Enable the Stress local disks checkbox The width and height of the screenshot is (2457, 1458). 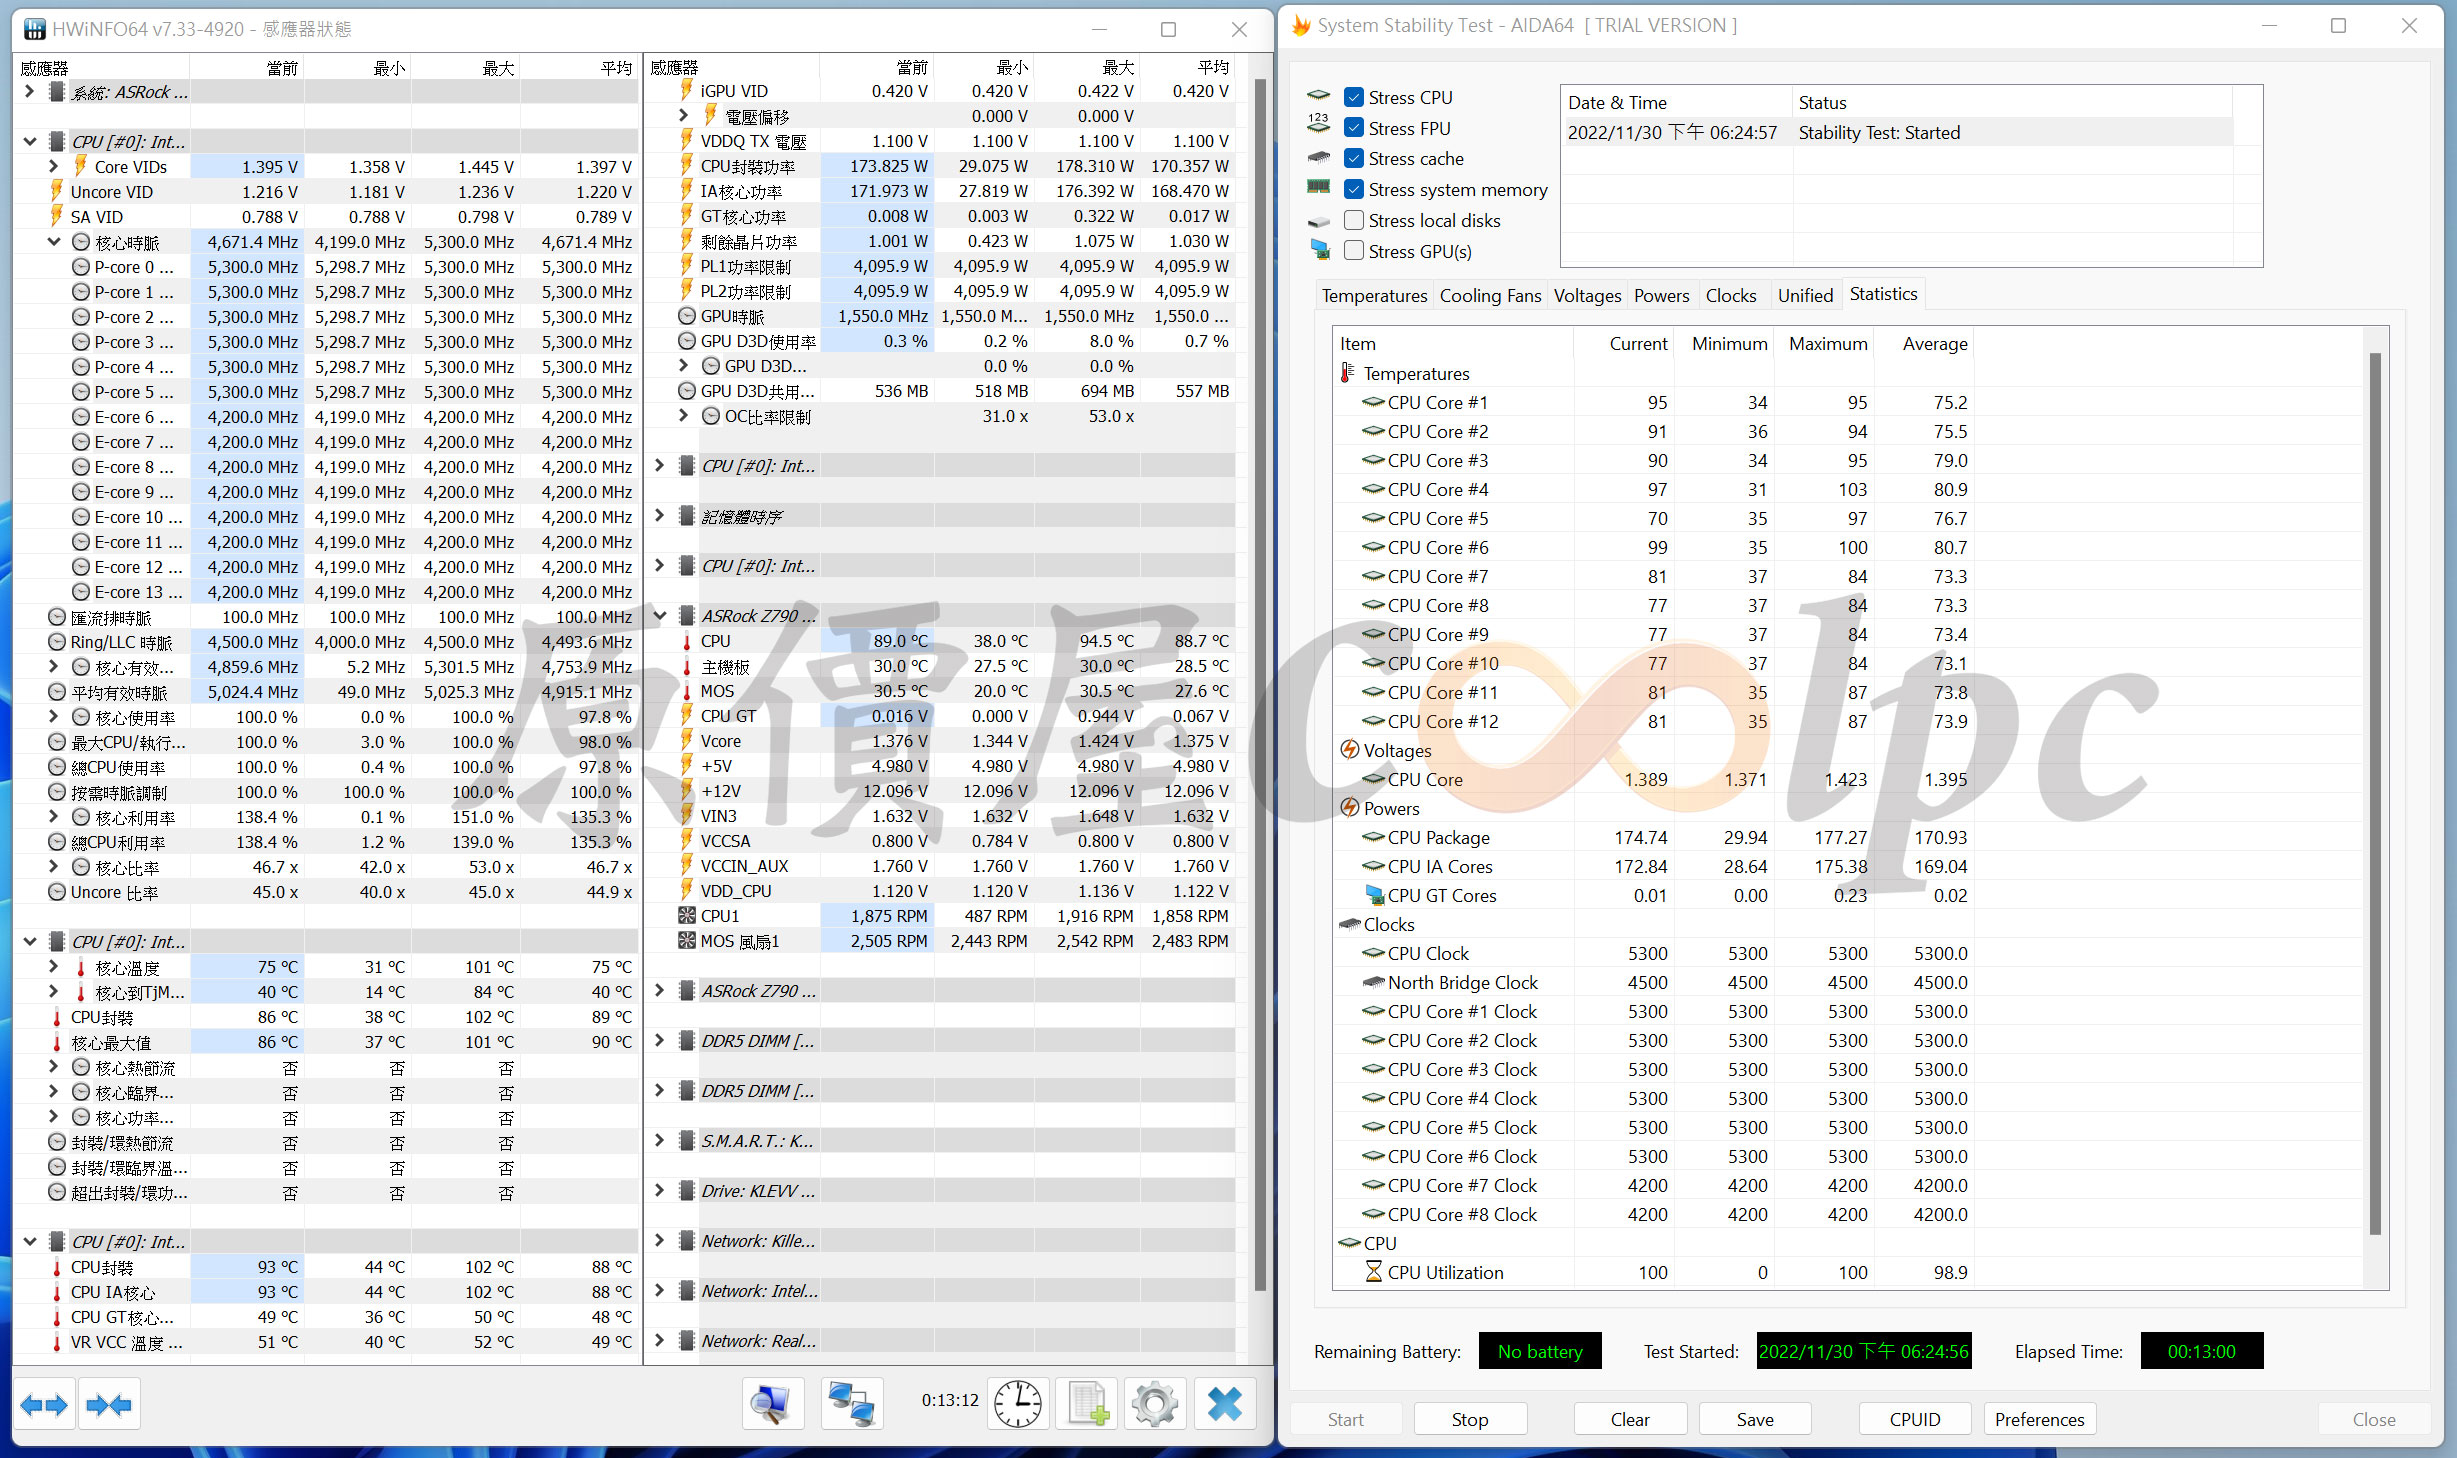click(1354, 220)
